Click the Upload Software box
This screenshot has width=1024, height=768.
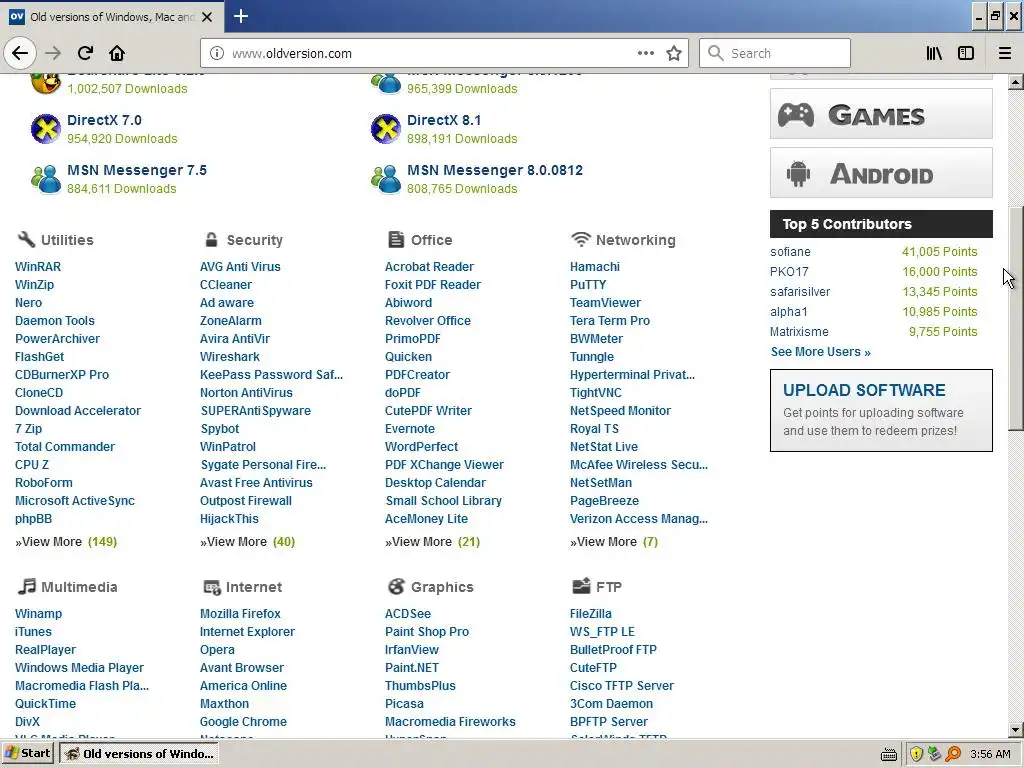click(881, 410)
